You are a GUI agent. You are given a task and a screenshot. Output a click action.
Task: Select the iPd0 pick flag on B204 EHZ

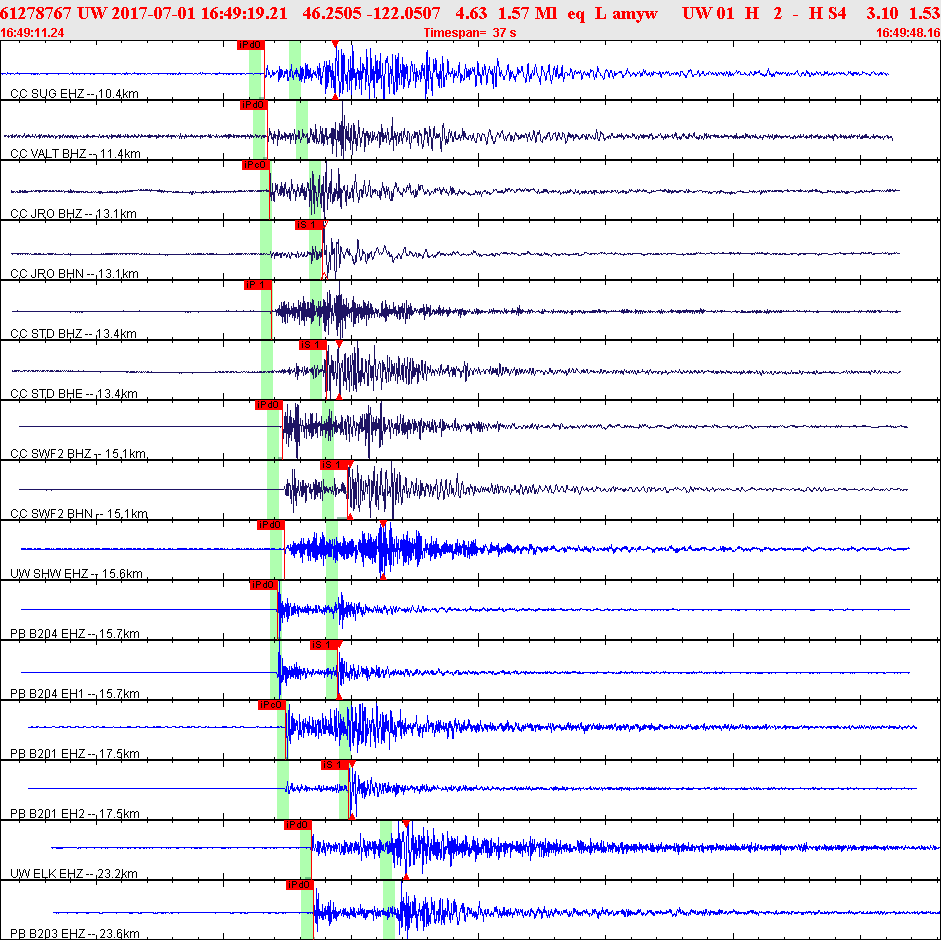point(263,585)
